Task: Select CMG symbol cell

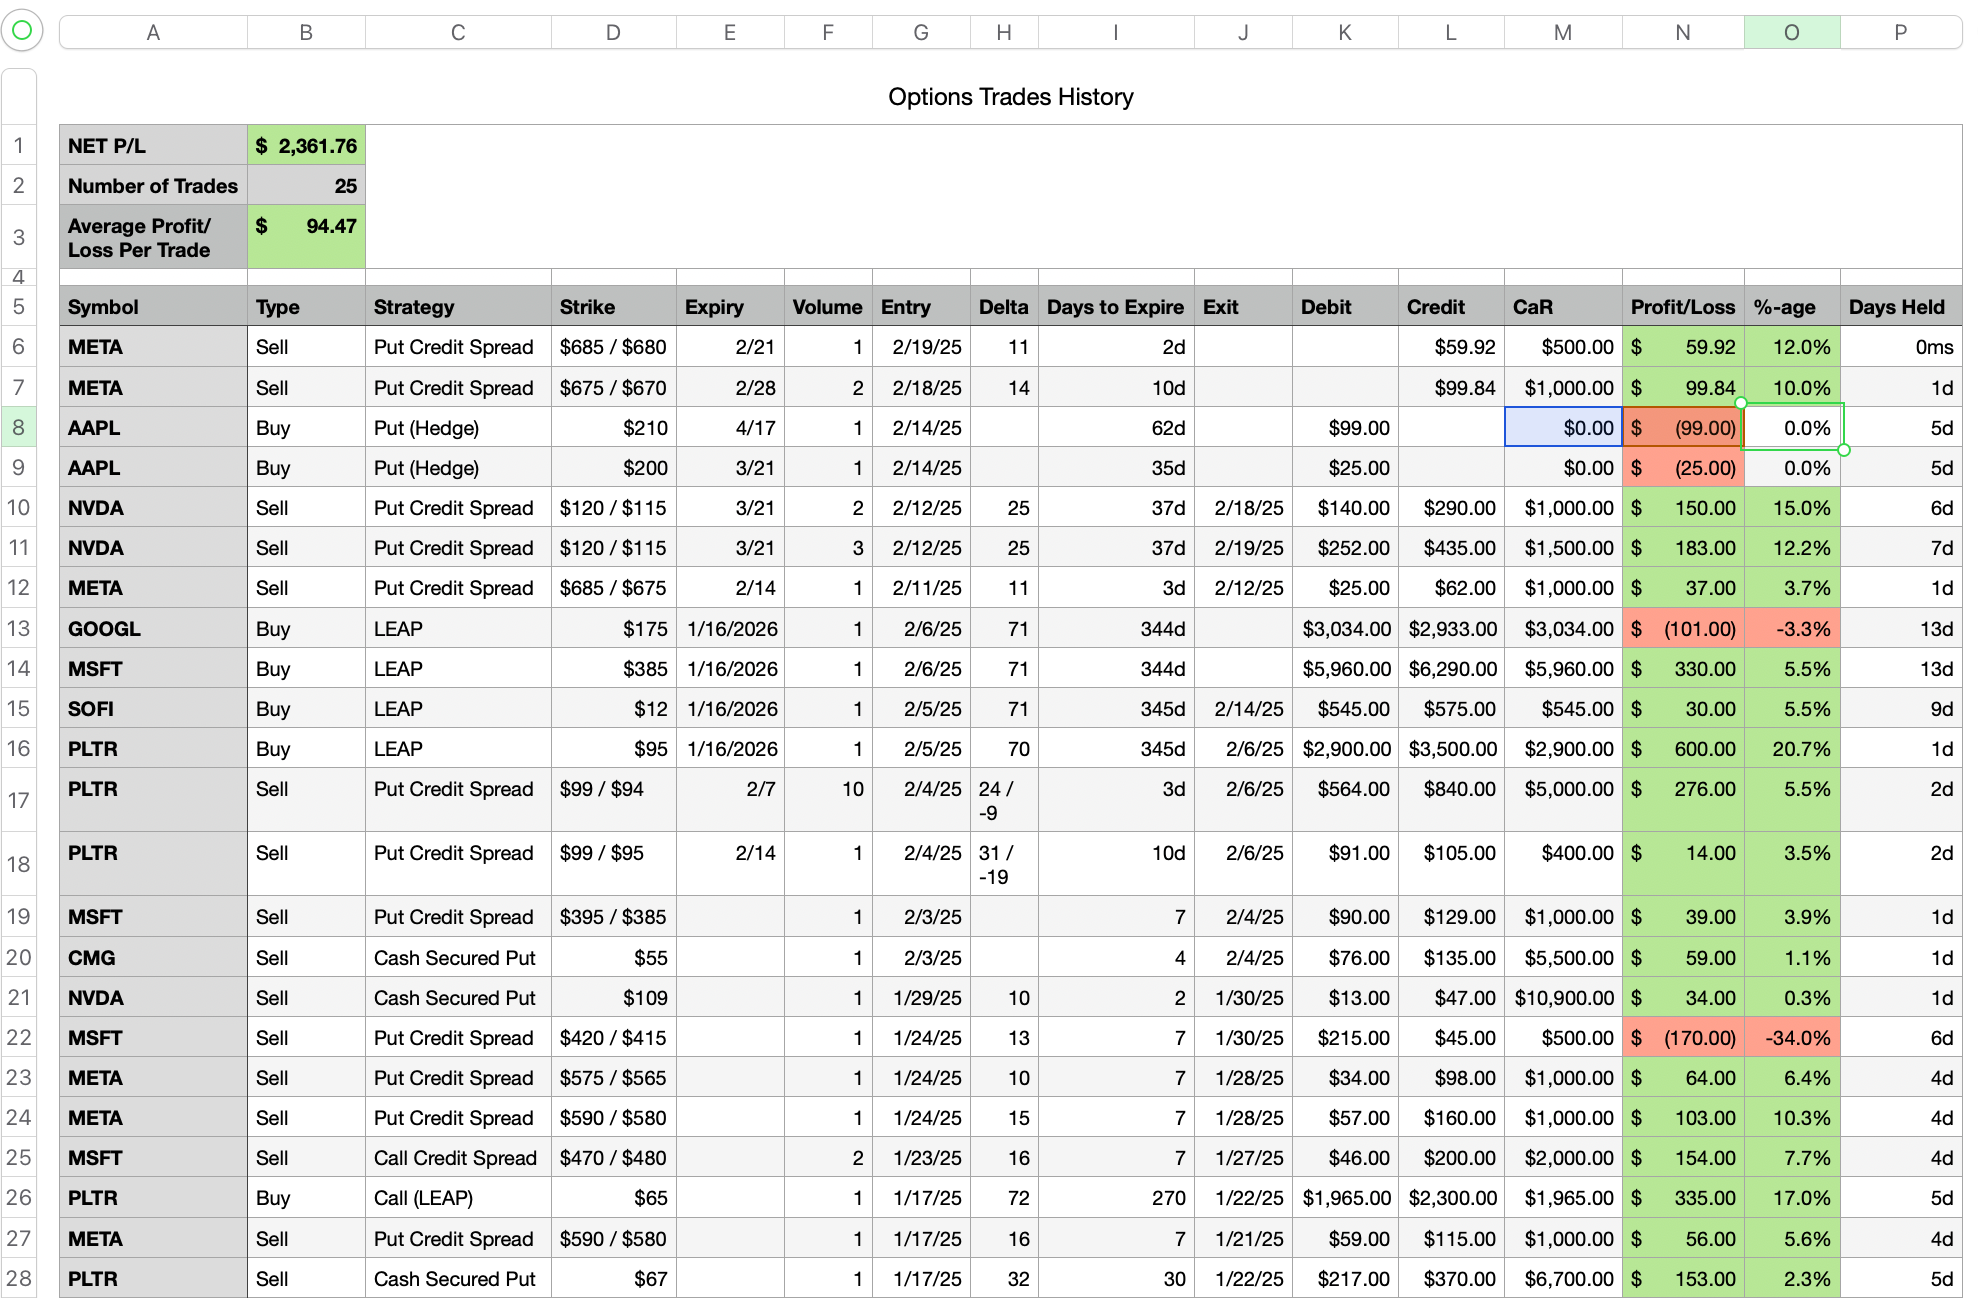Action: (153, 957)
